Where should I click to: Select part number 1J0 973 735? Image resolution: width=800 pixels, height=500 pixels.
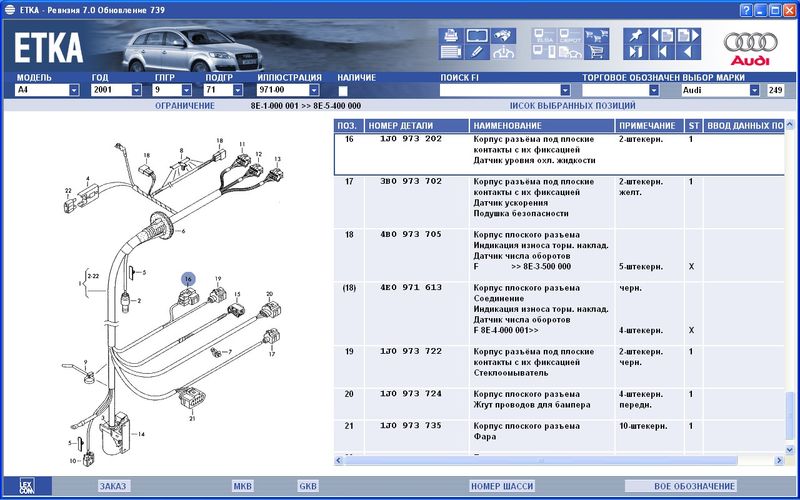411,426
